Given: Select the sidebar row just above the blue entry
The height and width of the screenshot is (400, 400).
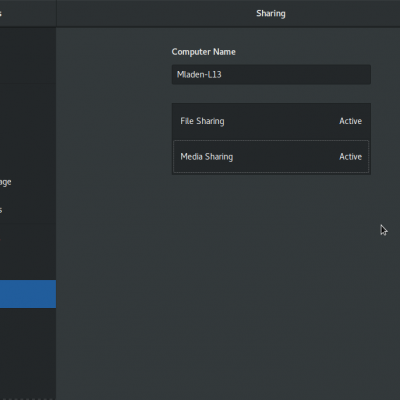Looking at the screenshot, I should click(x=28, y=266).
